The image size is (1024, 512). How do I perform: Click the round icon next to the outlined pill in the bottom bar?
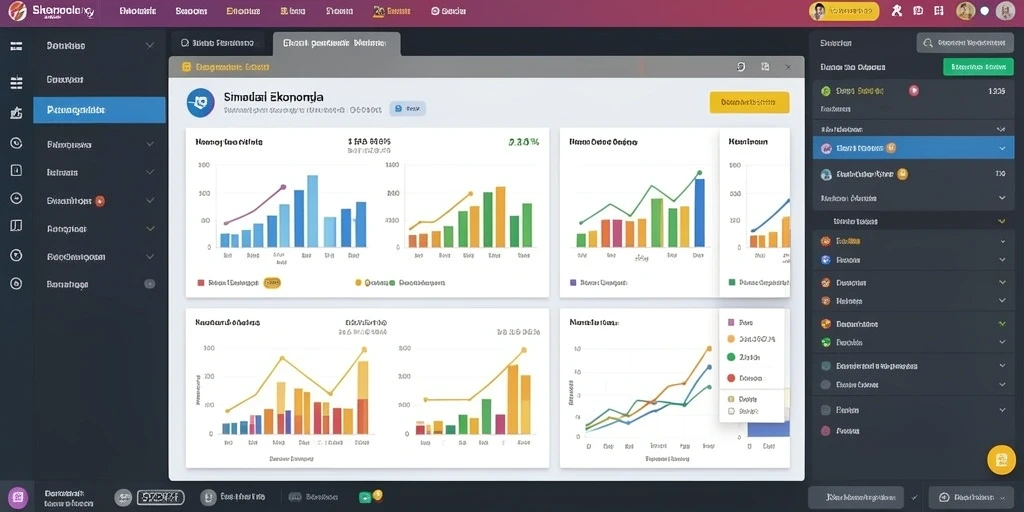click(x=123, y=498)
